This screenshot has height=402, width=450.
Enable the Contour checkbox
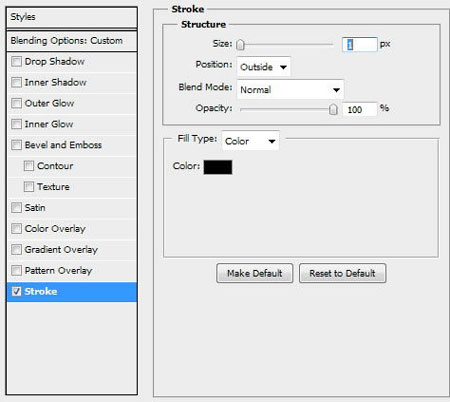click(x=29, y=166)
